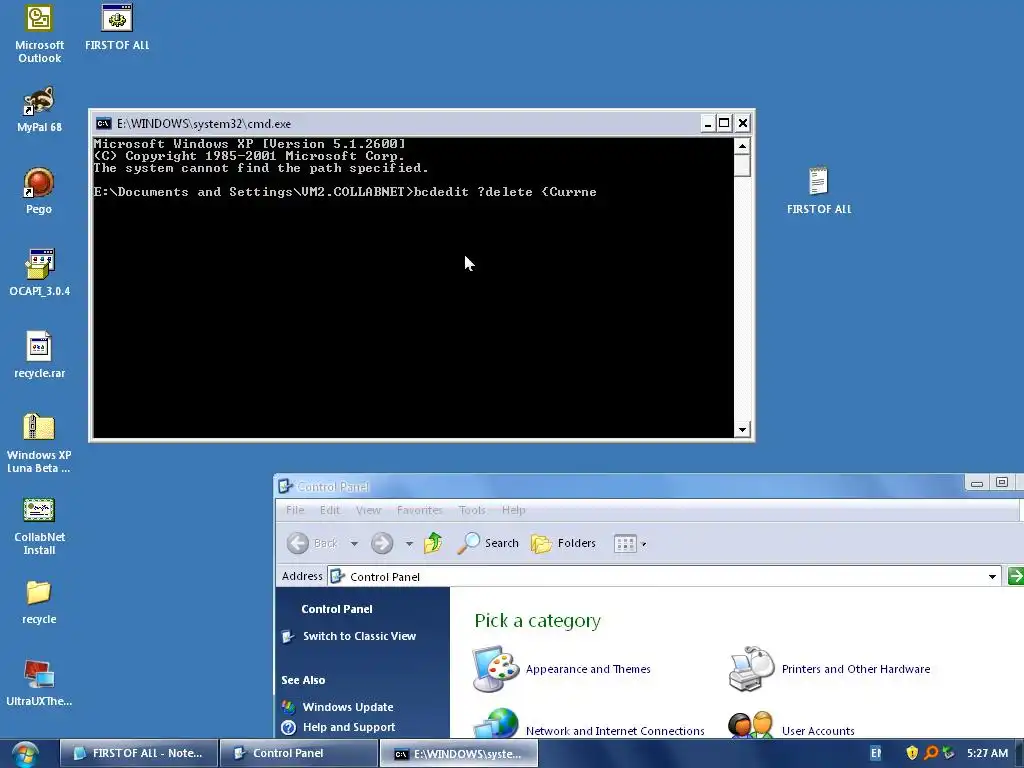Click cmd scrollbar up arrow
Image resolution: width=1024 pixels, height=768 pixels.
click(742, 146)
